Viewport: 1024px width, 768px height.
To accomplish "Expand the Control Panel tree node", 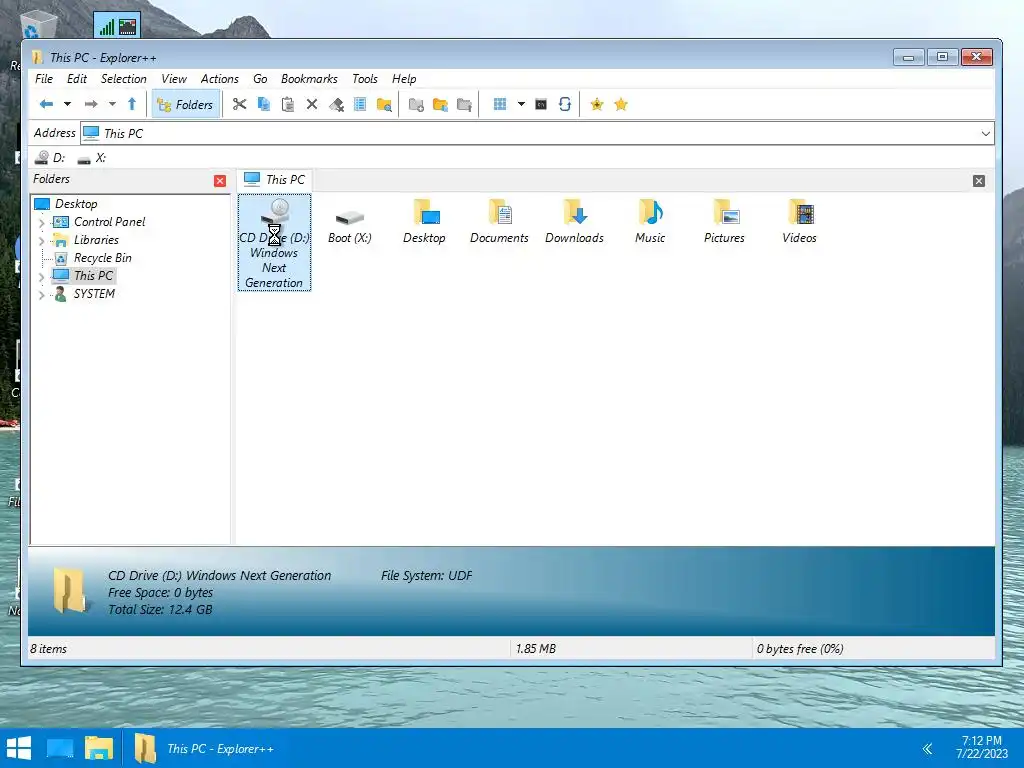I will pyautogui.click(x=42, y=223).
